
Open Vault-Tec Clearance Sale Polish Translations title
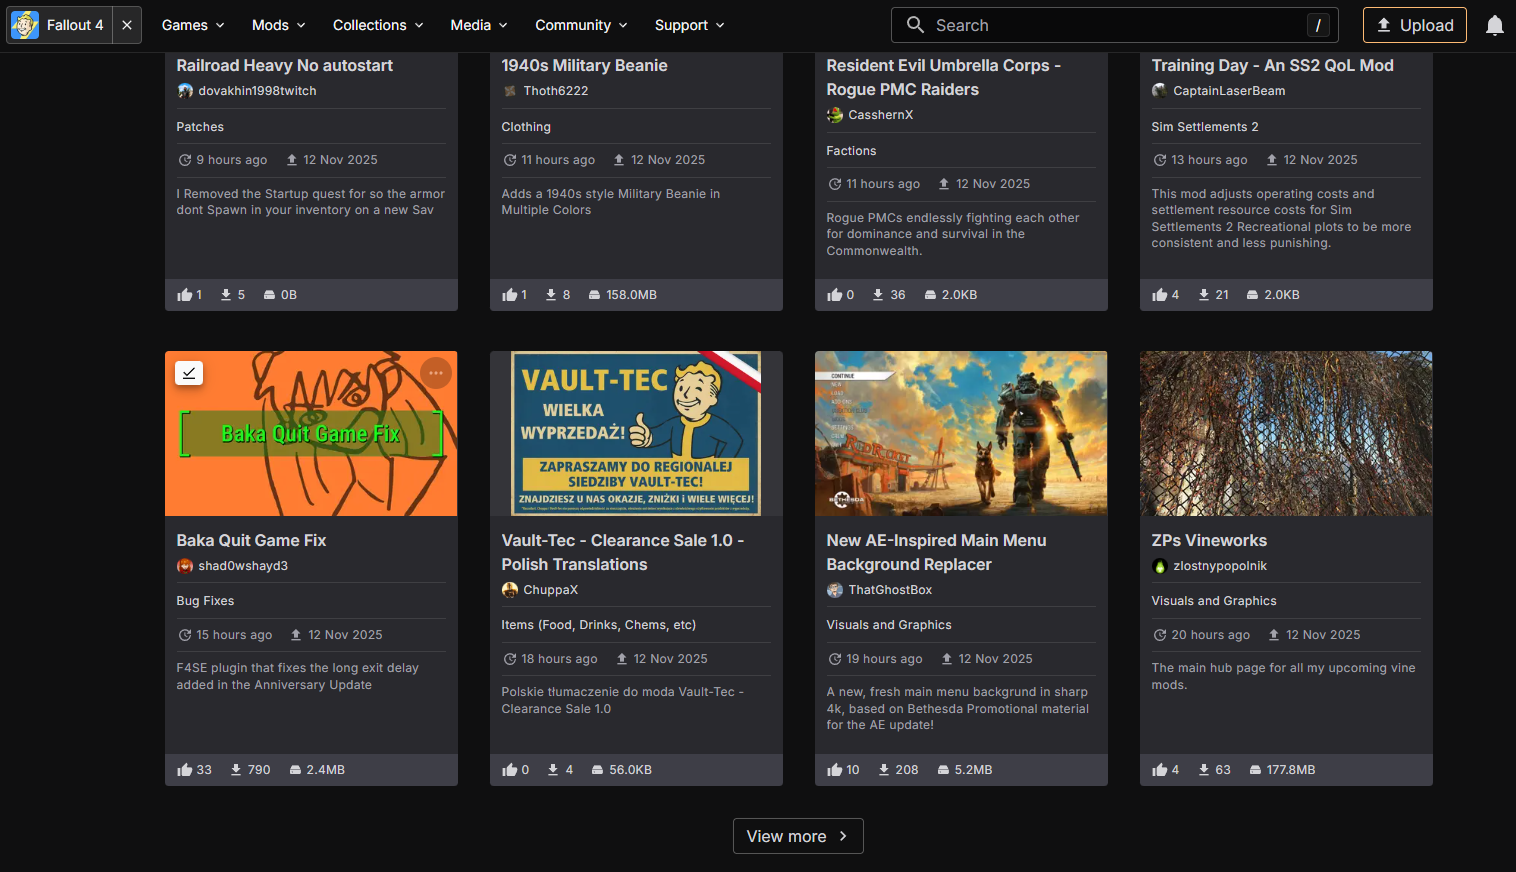[623, 553]
